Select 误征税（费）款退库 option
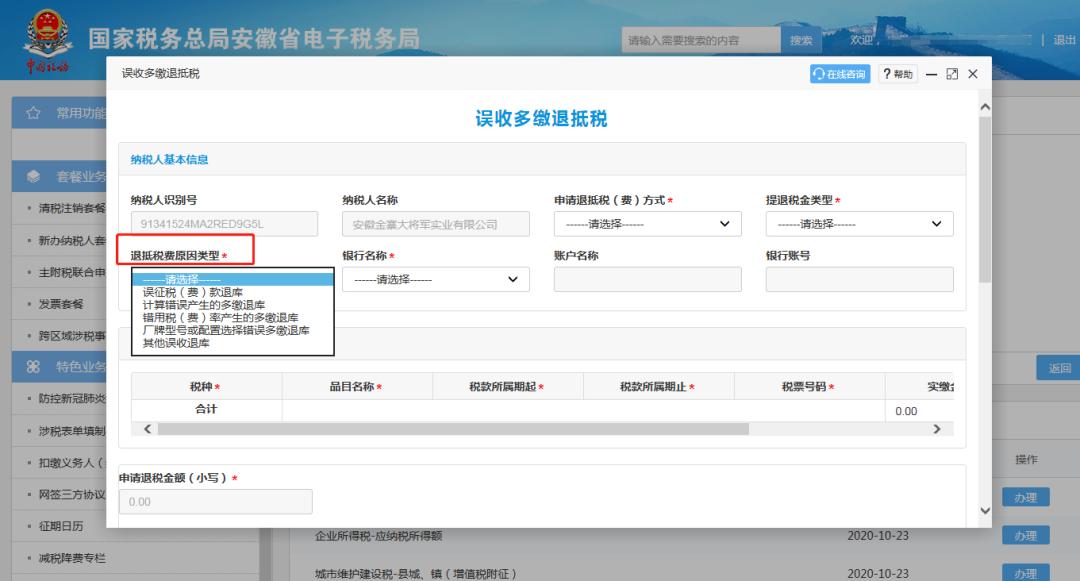1080x581 pixels. coord(193,292)
